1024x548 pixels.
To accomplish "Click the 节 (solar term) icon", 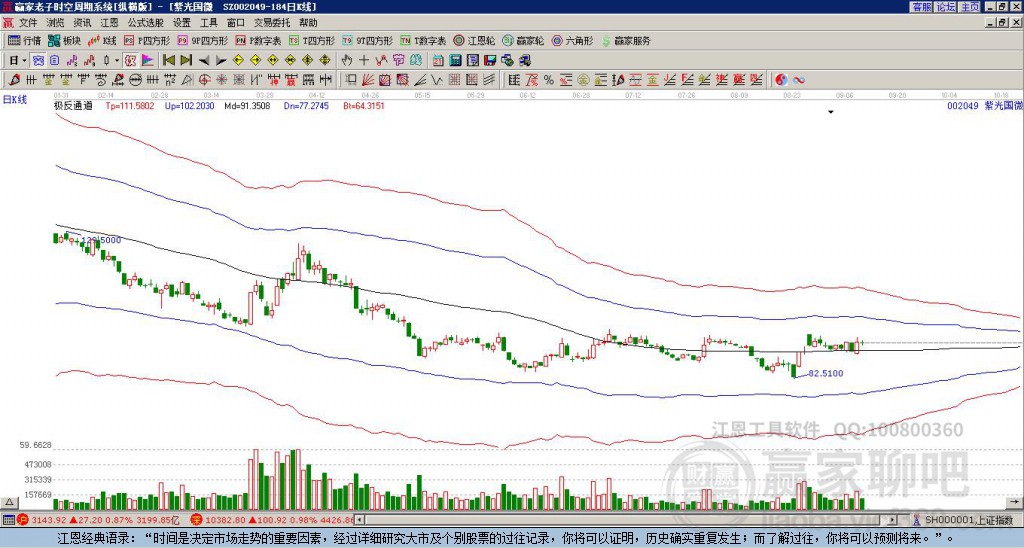I will tap(398, 60).
